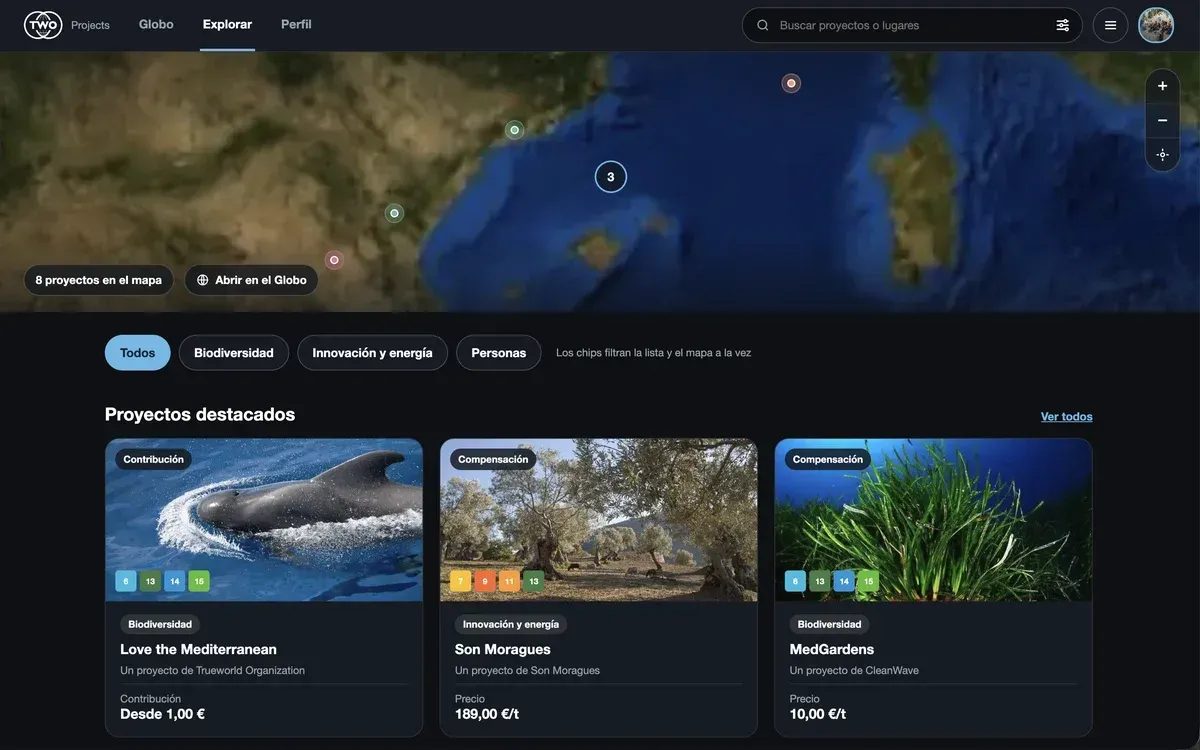Viewport: 1200px width, 750px height.
Task: Open the hamburger menu button
Action: [x=1110, y=25]
